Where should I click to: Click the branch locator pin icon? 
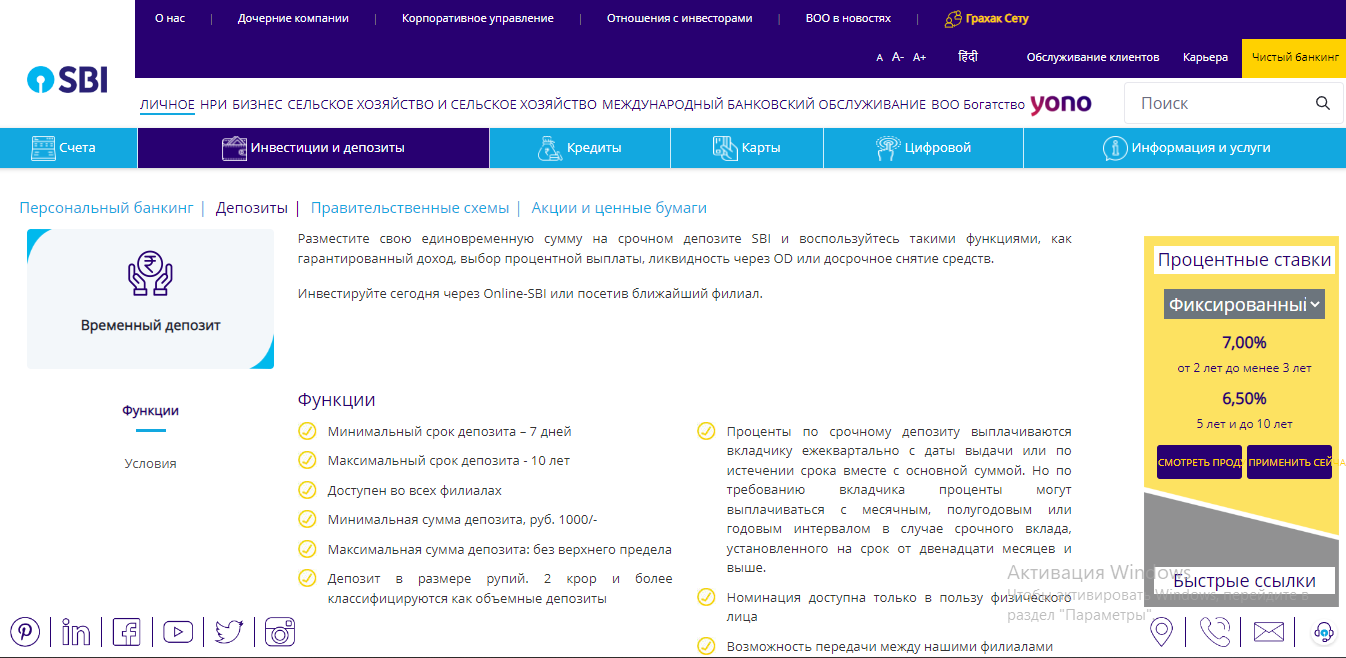[1162, 632]
